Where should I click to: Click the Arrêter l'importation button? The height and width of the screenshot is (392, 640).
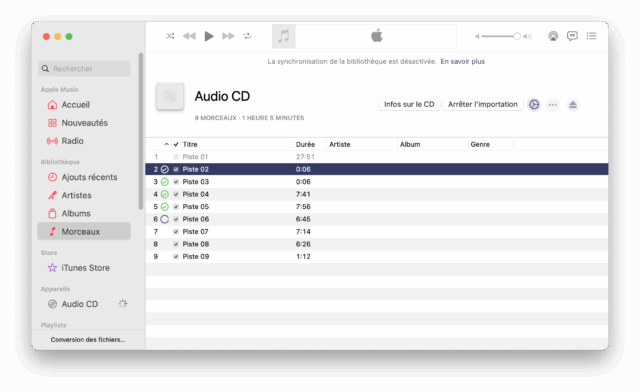pyautogui.click(x=483, y=104)
